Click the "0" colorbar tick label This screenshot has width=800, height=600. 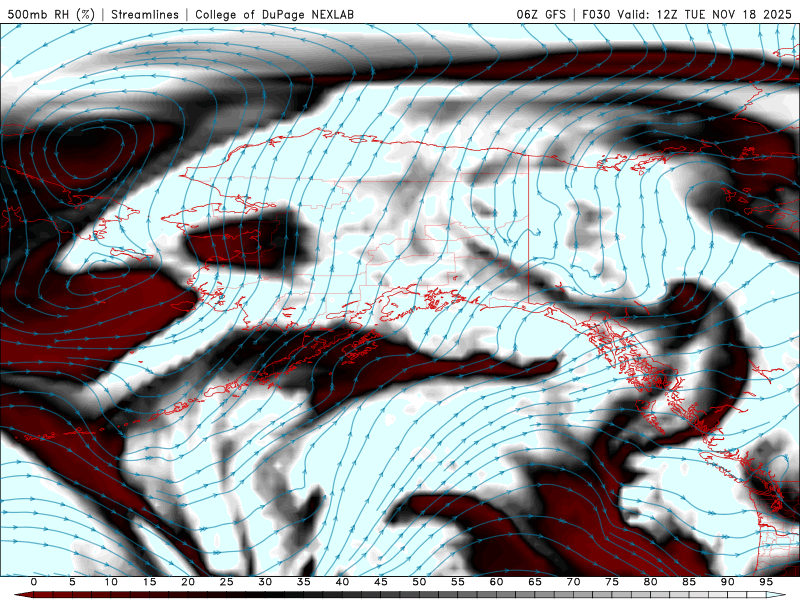click(34, 582)
